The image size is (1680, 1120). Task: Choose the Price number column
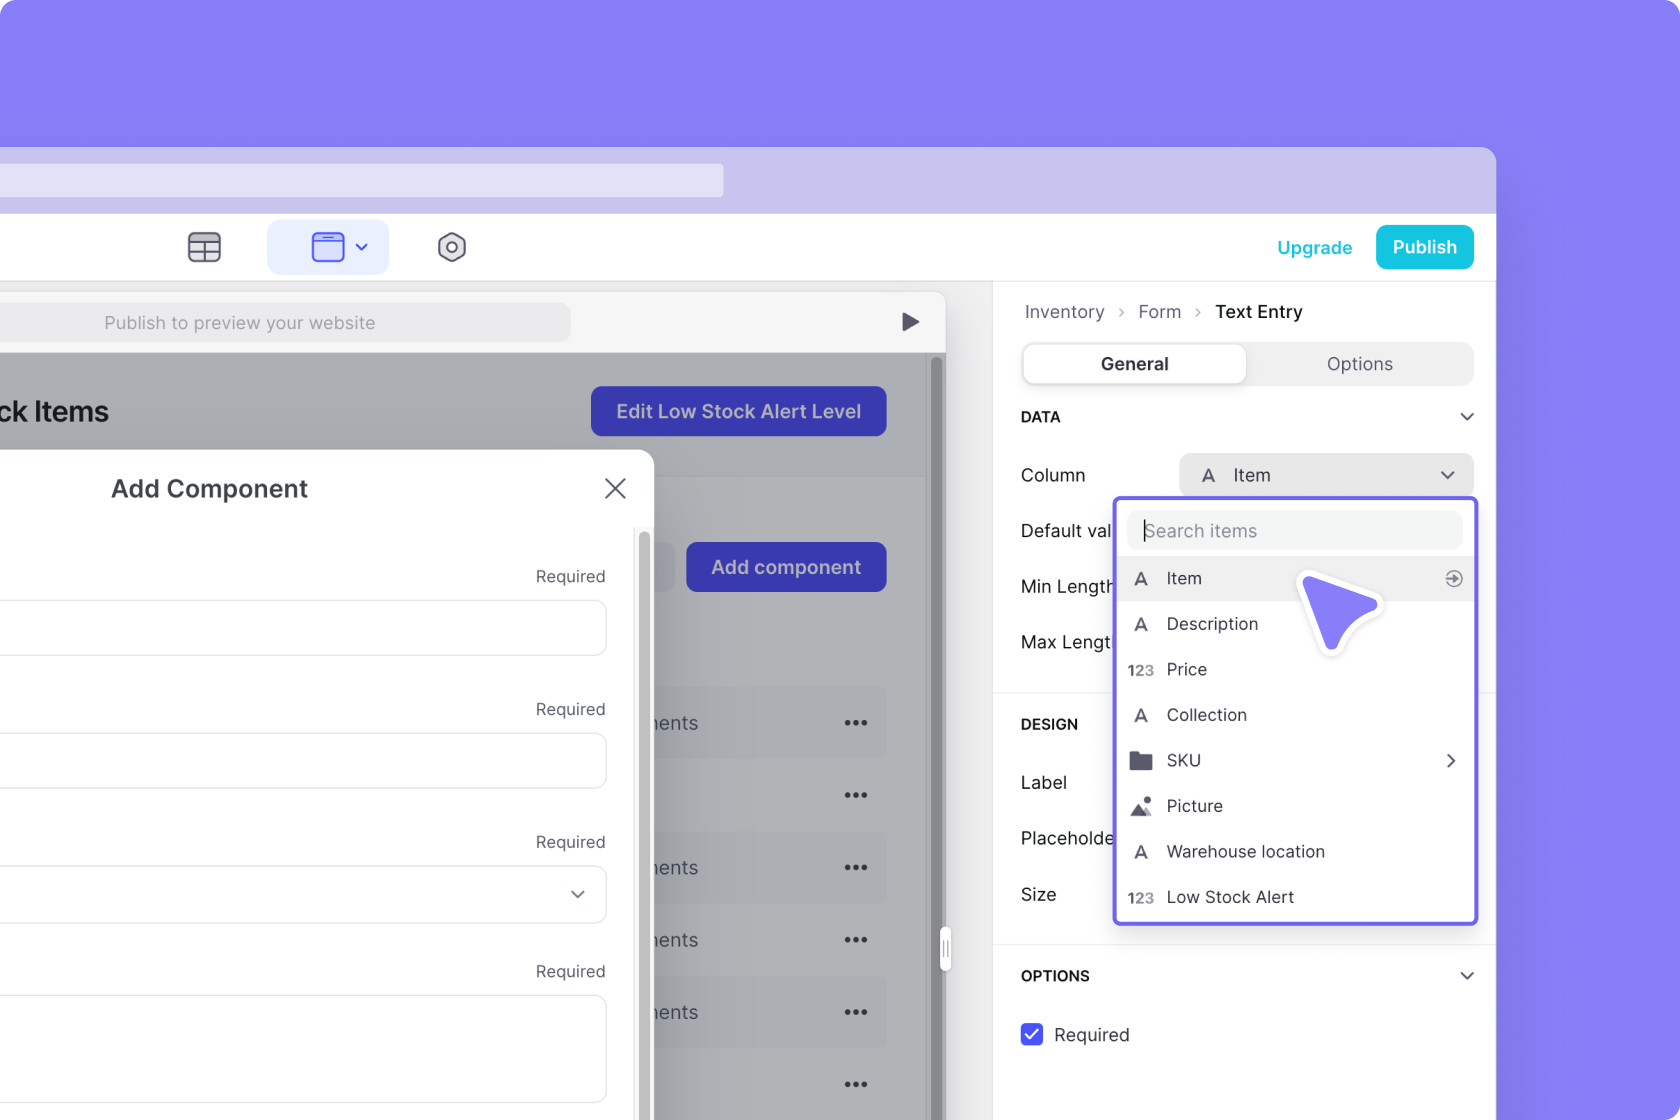pyautogui.click(x=1186, y=670)
